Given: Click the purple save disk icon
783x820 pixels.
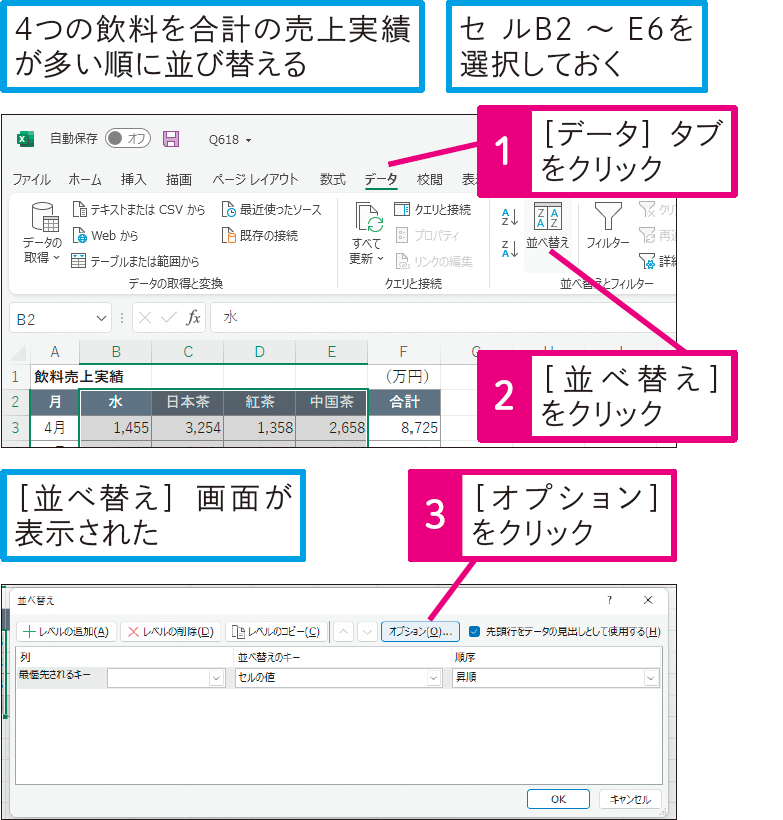Looking at the screenshot, I should [171, 139].
